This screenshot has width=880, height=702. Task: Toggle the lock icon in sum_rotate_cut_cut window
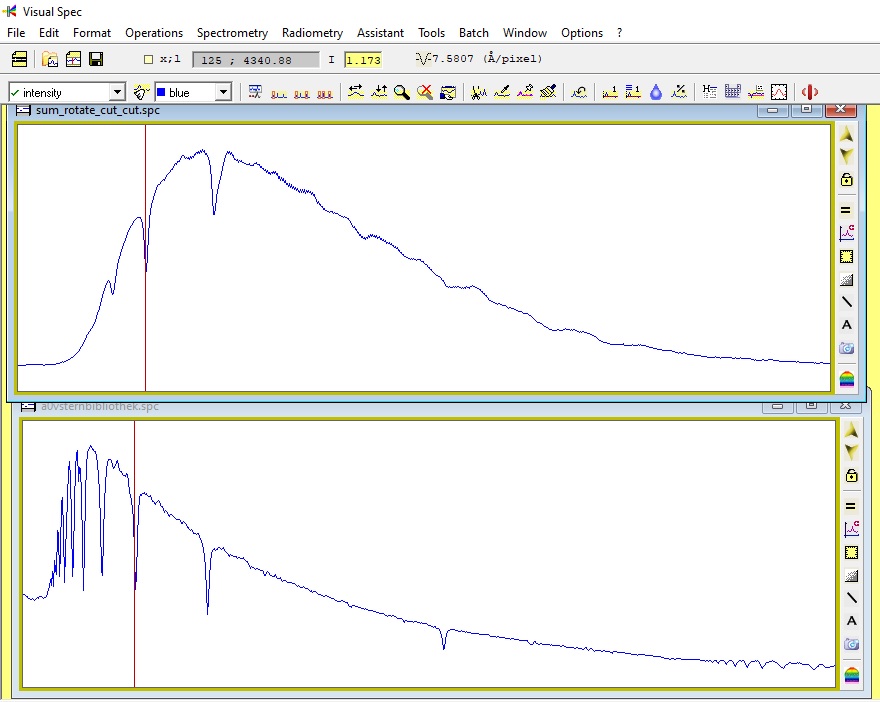click(x=846, y=180)
